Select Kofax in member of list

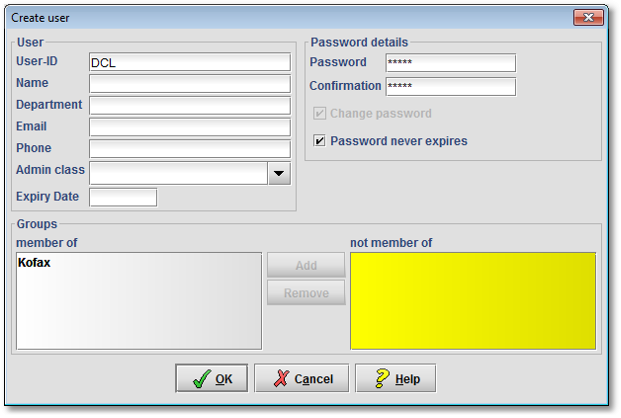[x=36, y=263]
